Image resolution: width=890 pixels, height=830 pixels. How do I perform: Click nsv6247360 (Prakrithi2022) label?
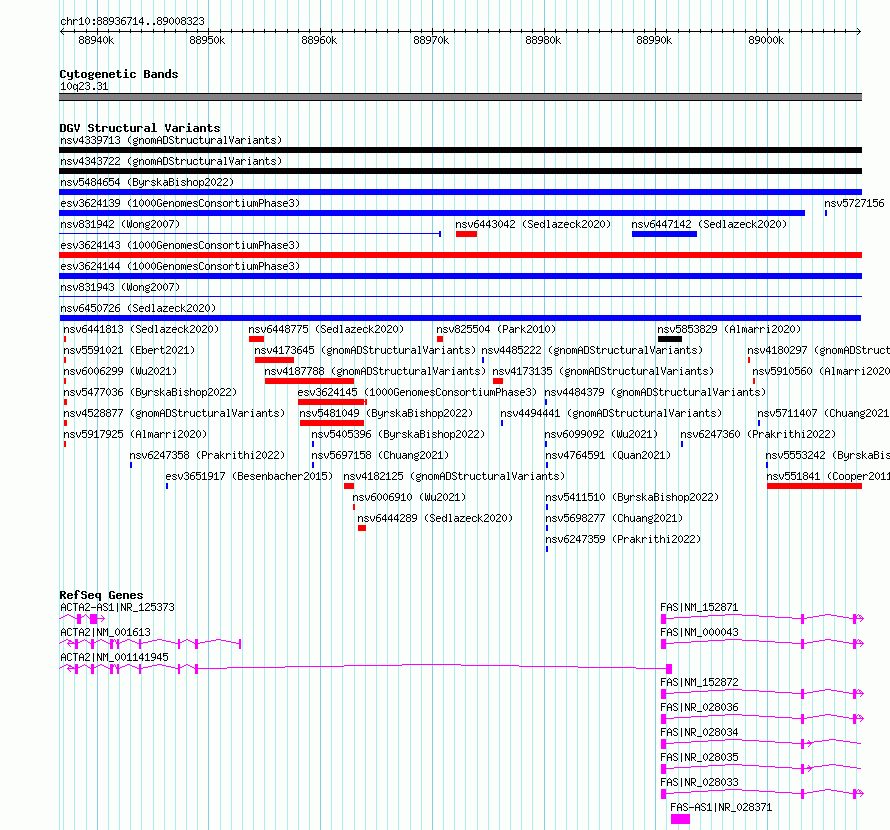(758, 434)
